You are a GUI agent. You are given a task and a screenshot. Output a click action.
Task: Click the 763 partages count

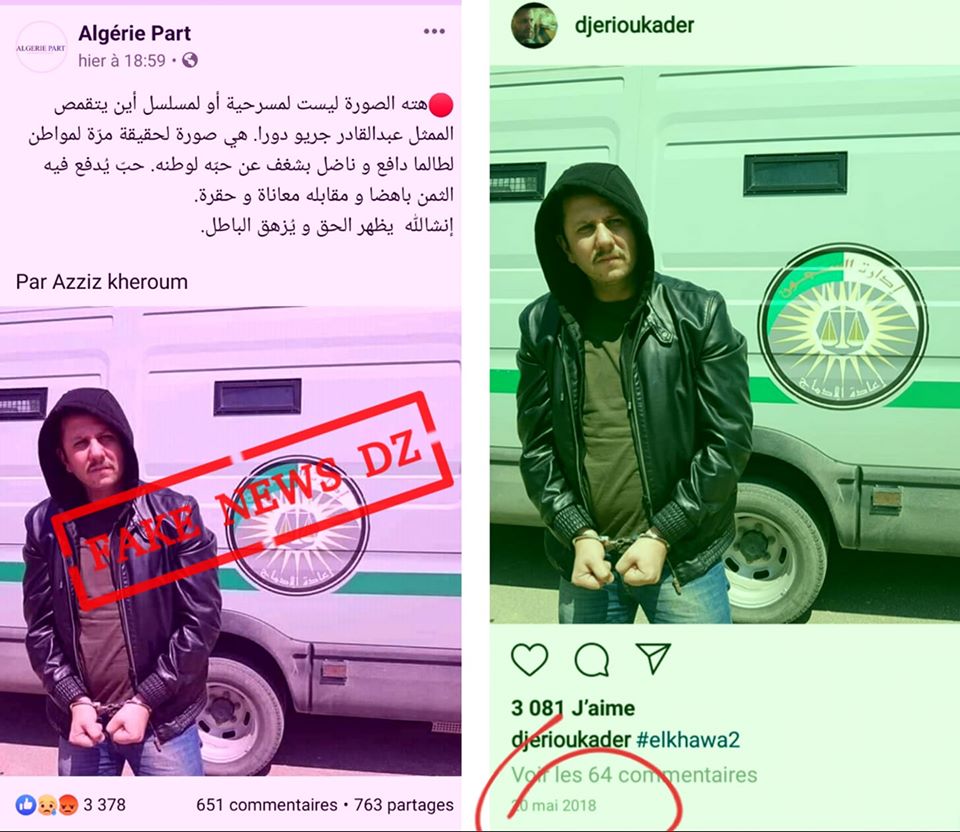coord(403,804)
